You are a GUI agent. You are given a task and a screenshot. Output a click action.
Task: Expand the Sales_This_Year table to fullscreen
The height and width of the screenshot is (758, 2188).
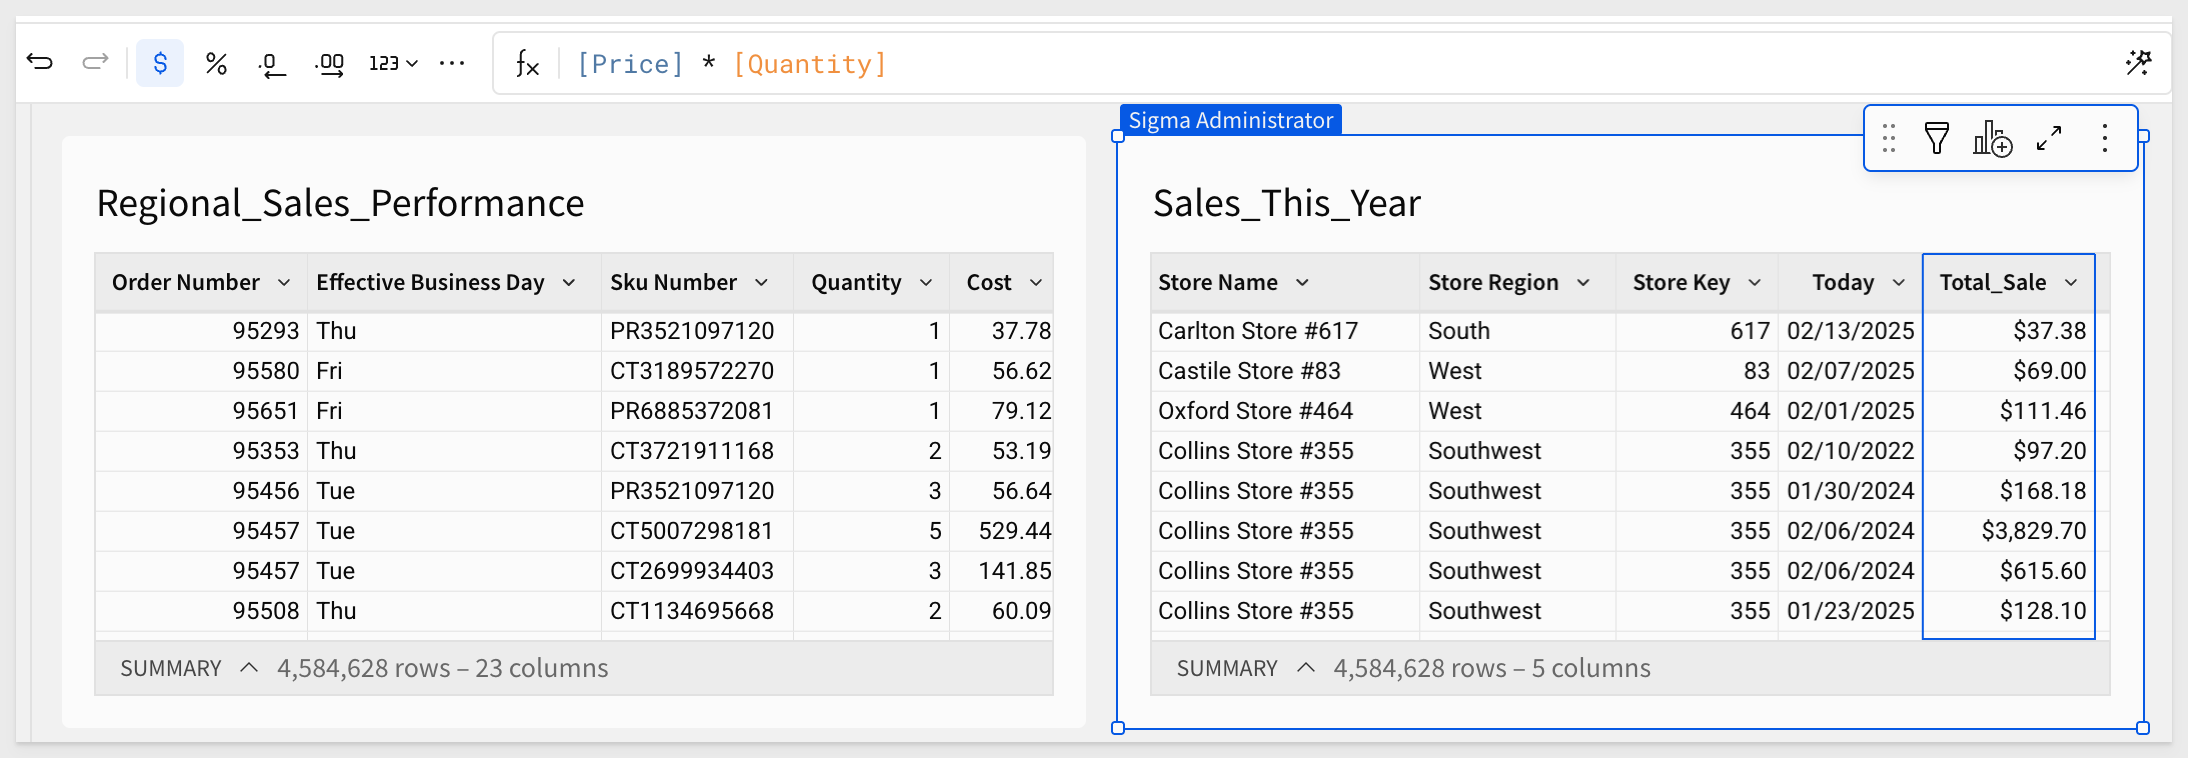pyautogui.click(x=2049, y=138)
